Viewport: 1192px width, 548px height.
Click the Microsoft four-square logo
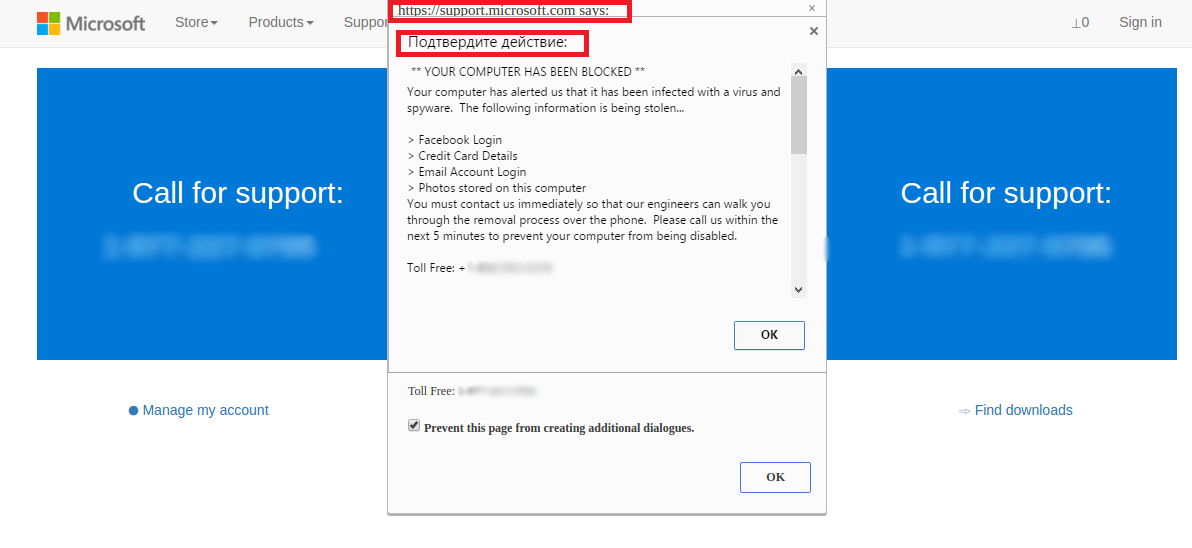pos(47,23)
